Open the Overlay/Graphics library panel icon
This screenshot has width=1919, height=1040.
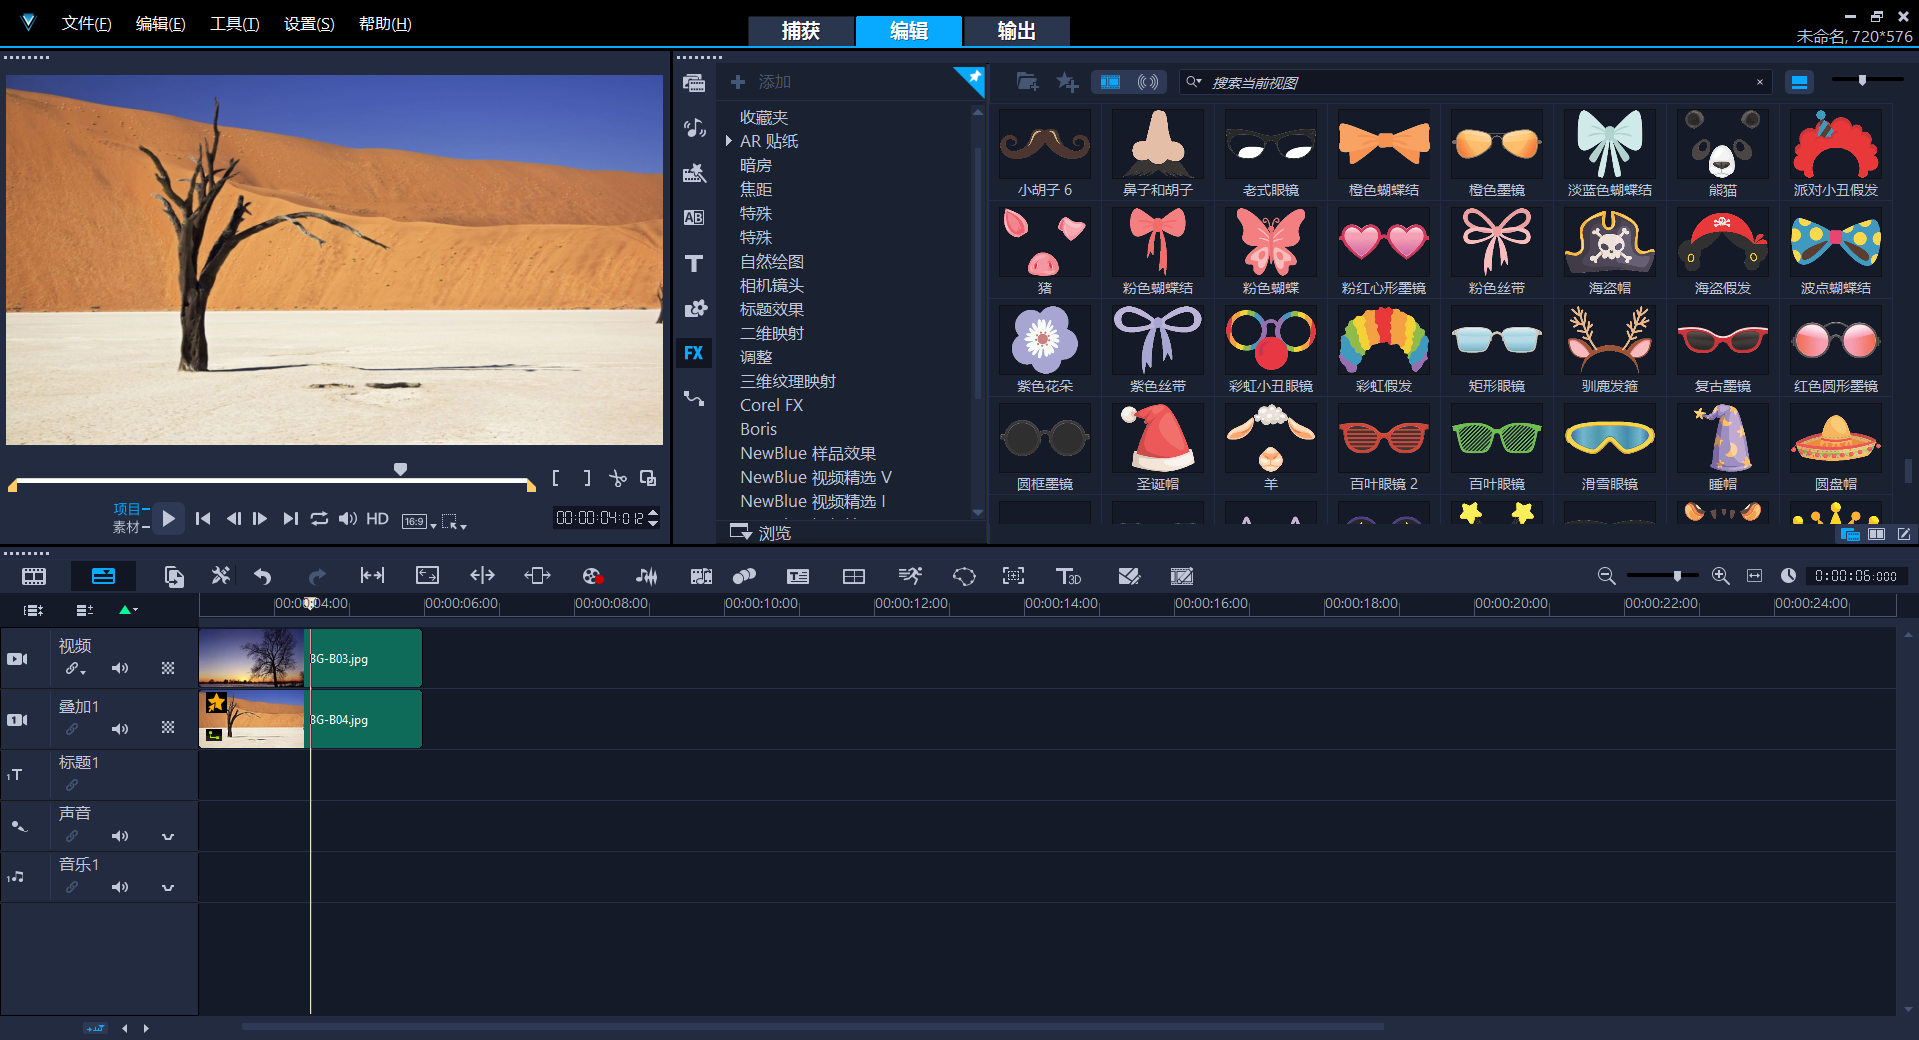694,308
